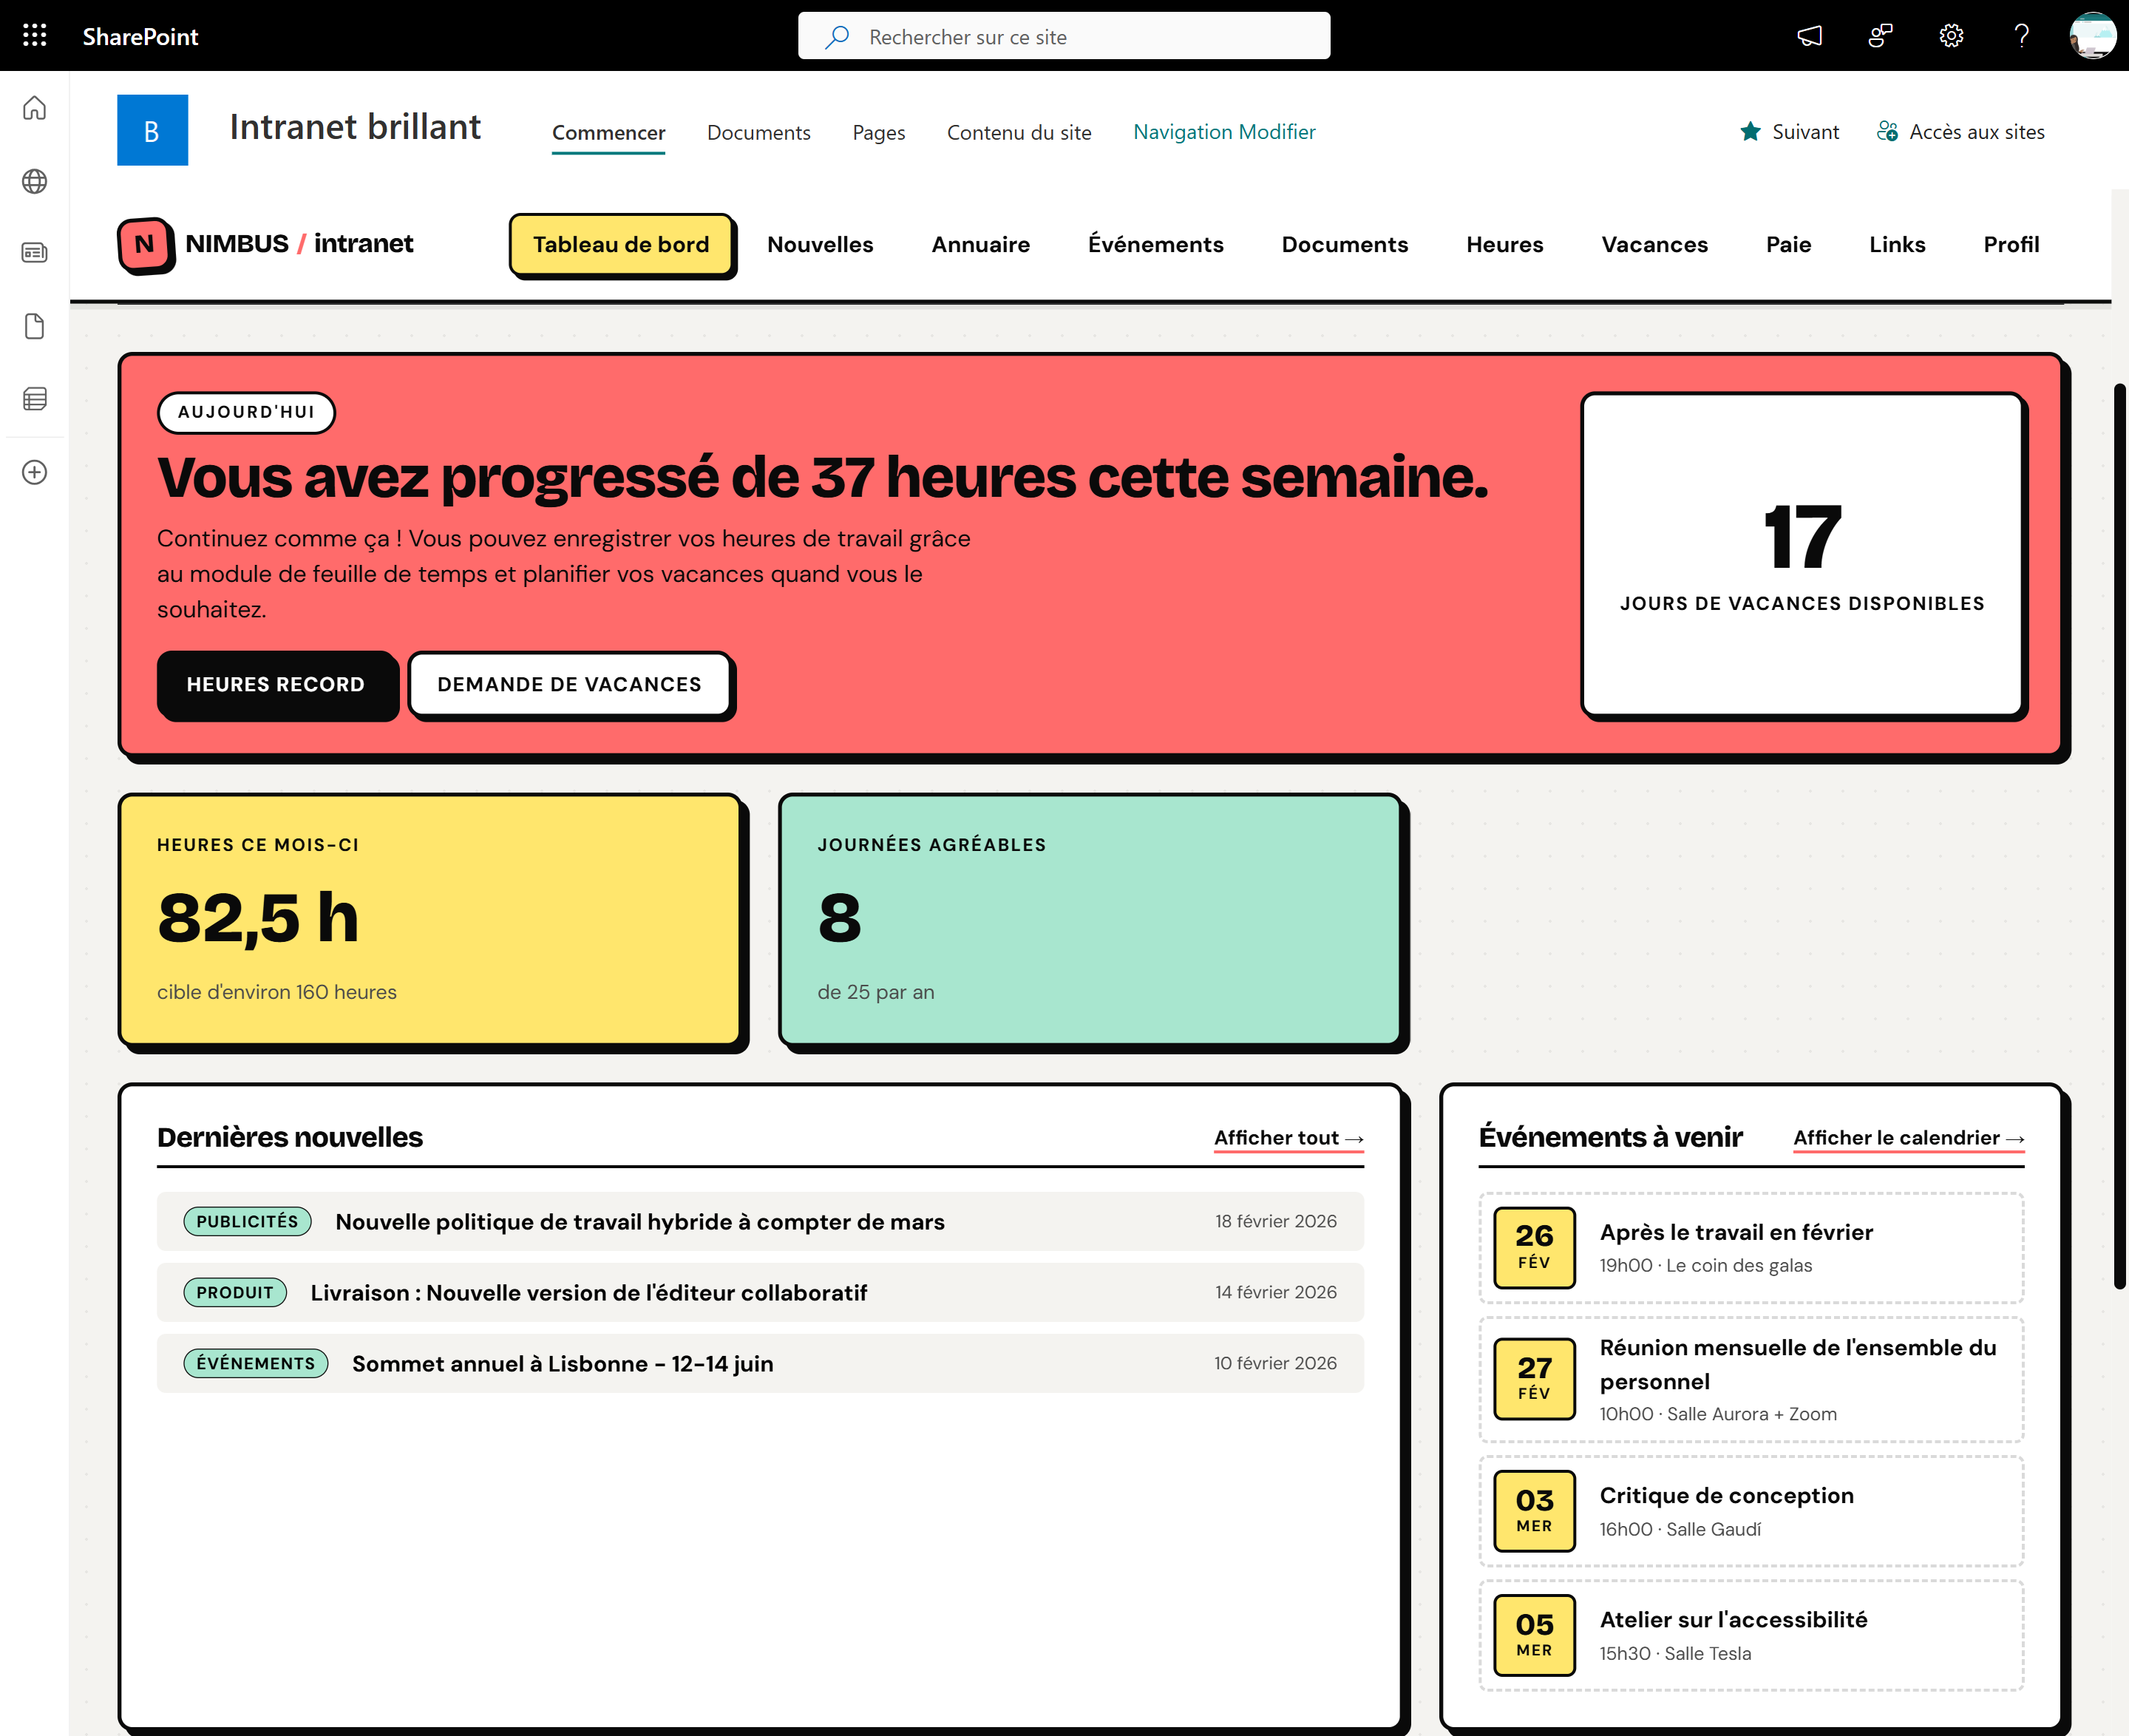Open the Atelier sur l'accessibilité event

point(1751,1635)
